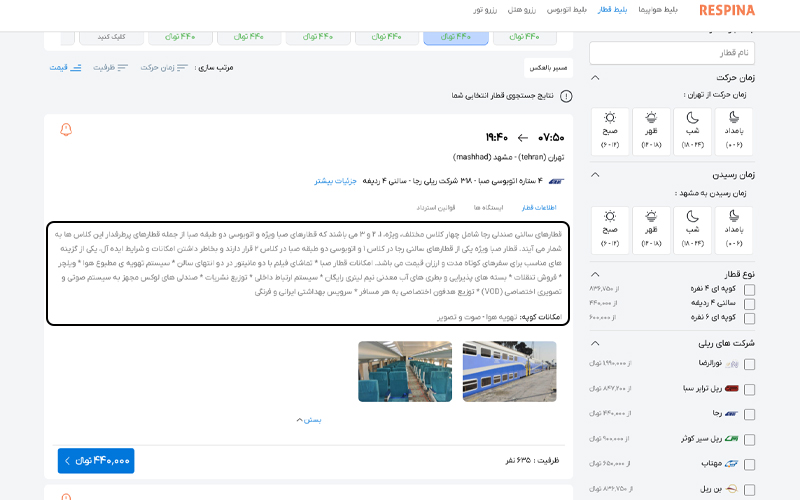Select ظهر departure time from Tehran
The width and height of the screenshot is (800, 500).
click(x=651, y=131)
